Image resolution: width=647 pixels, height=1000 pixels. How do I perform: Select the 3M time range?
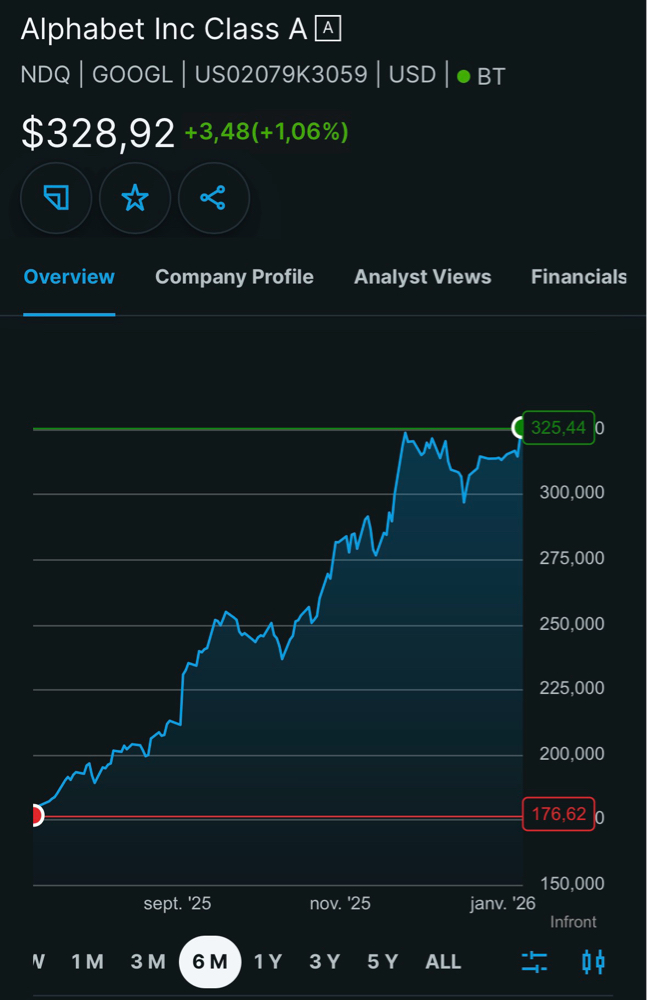(x=148, y=962)
